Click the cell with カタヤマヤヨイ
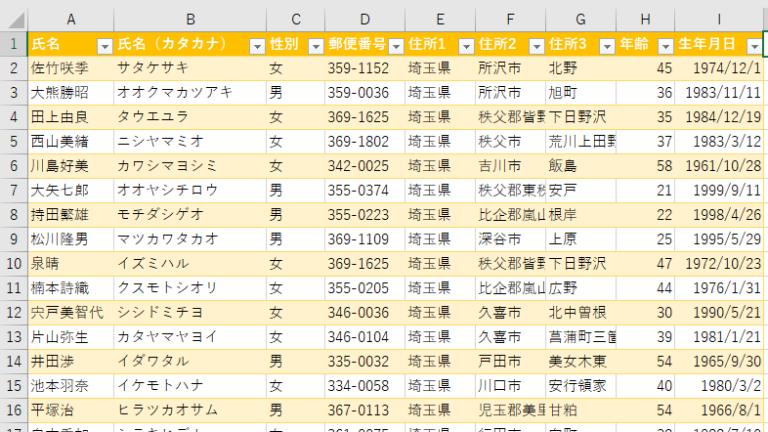Screen dimensions: 768x432 click(x=190, y=336)
